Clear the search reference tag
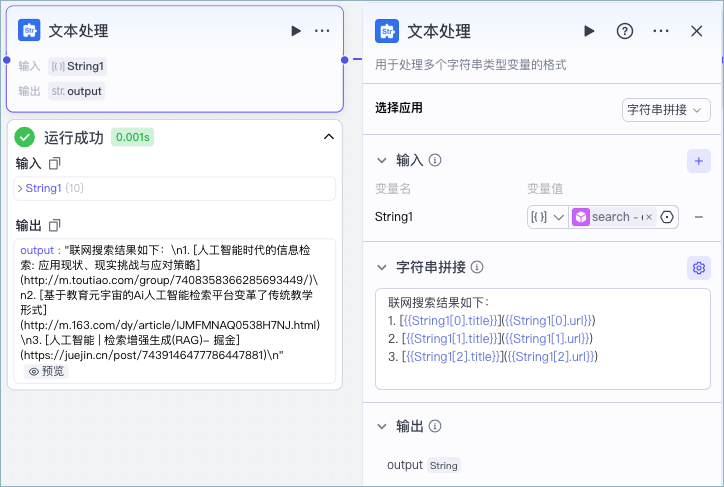The height and width of the screenshot is (487, 724). [649, 217]
